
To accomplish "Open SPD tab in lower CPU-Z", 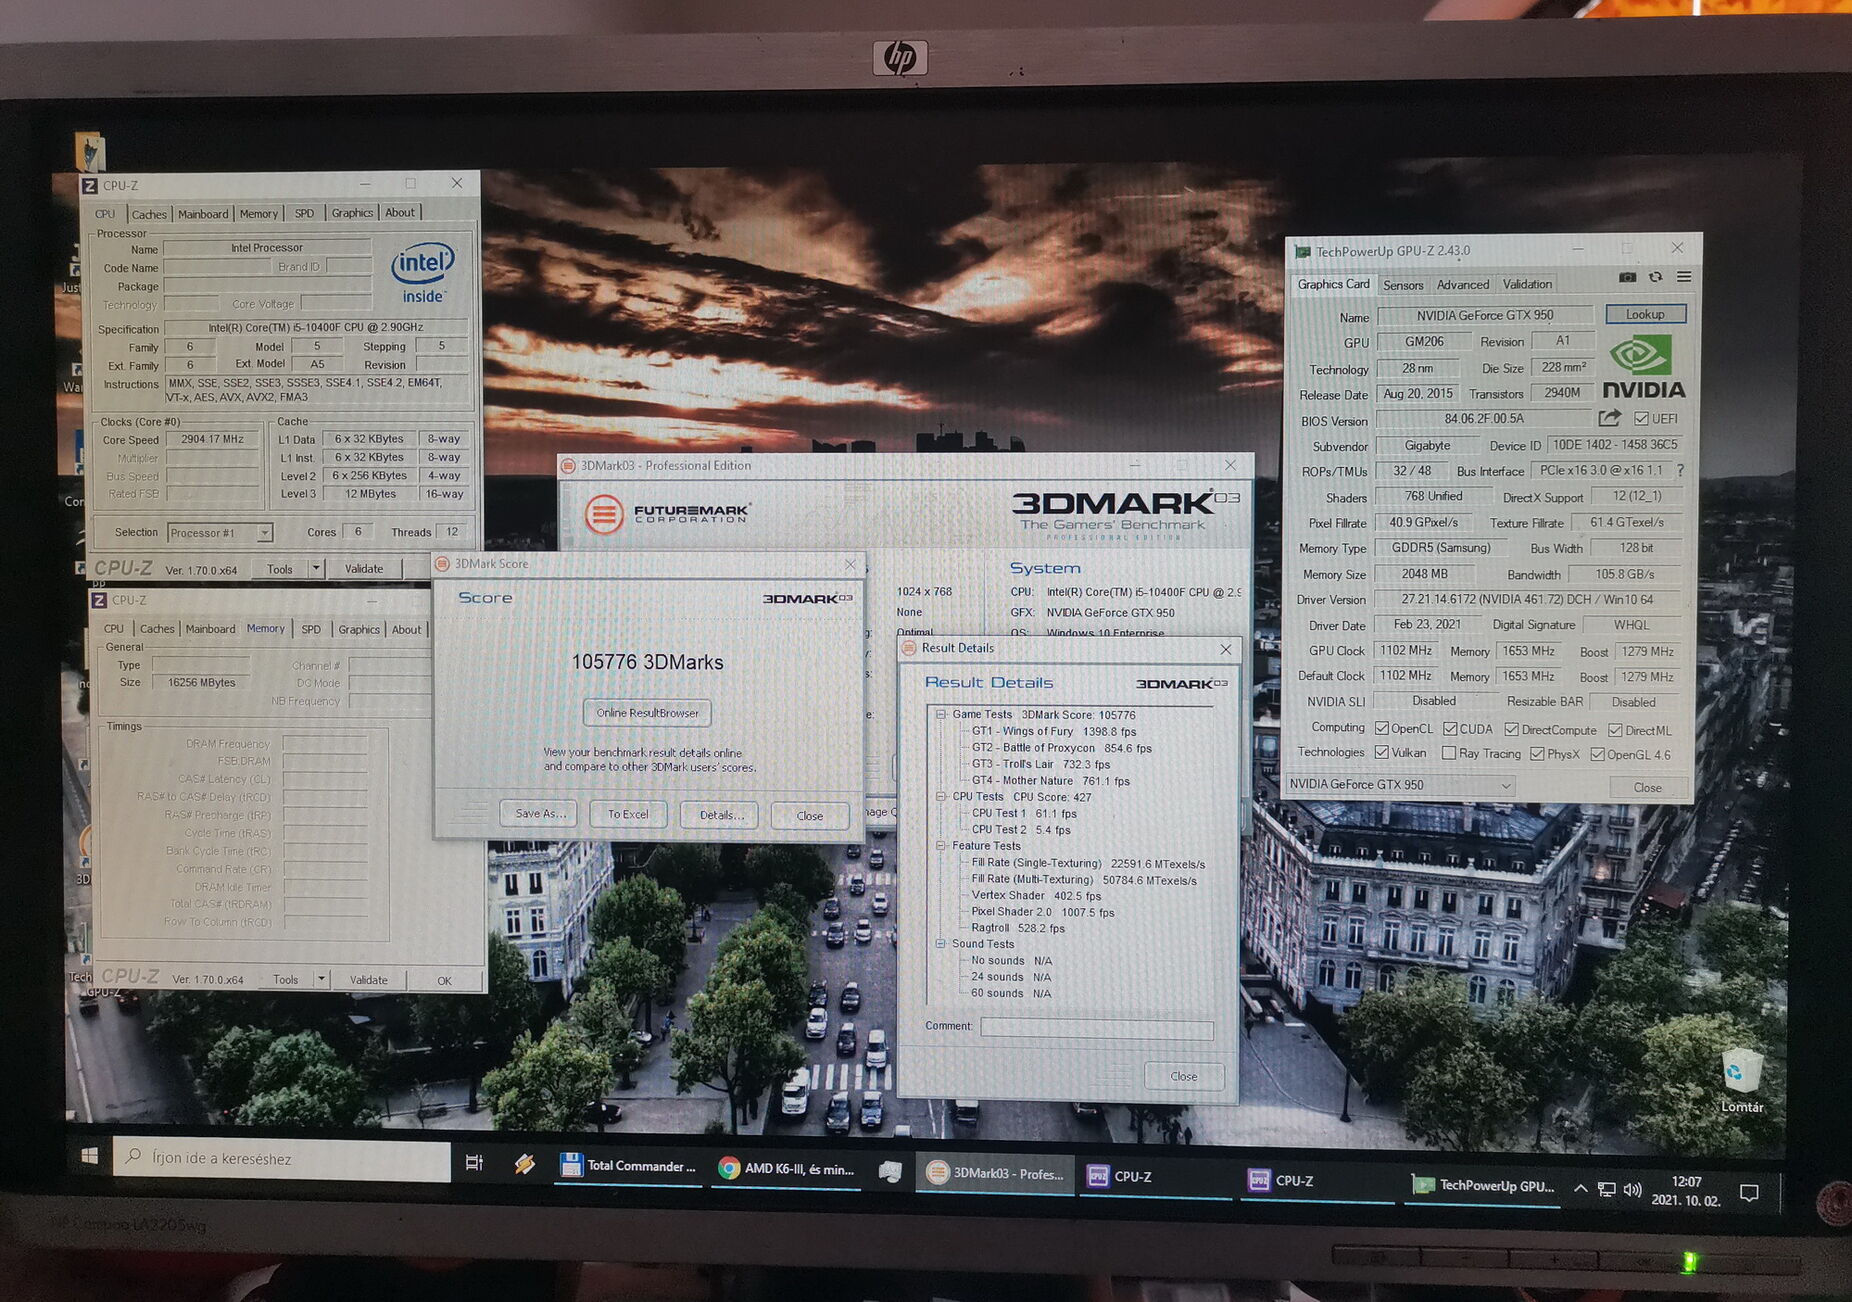I will (x=311, y=629).
